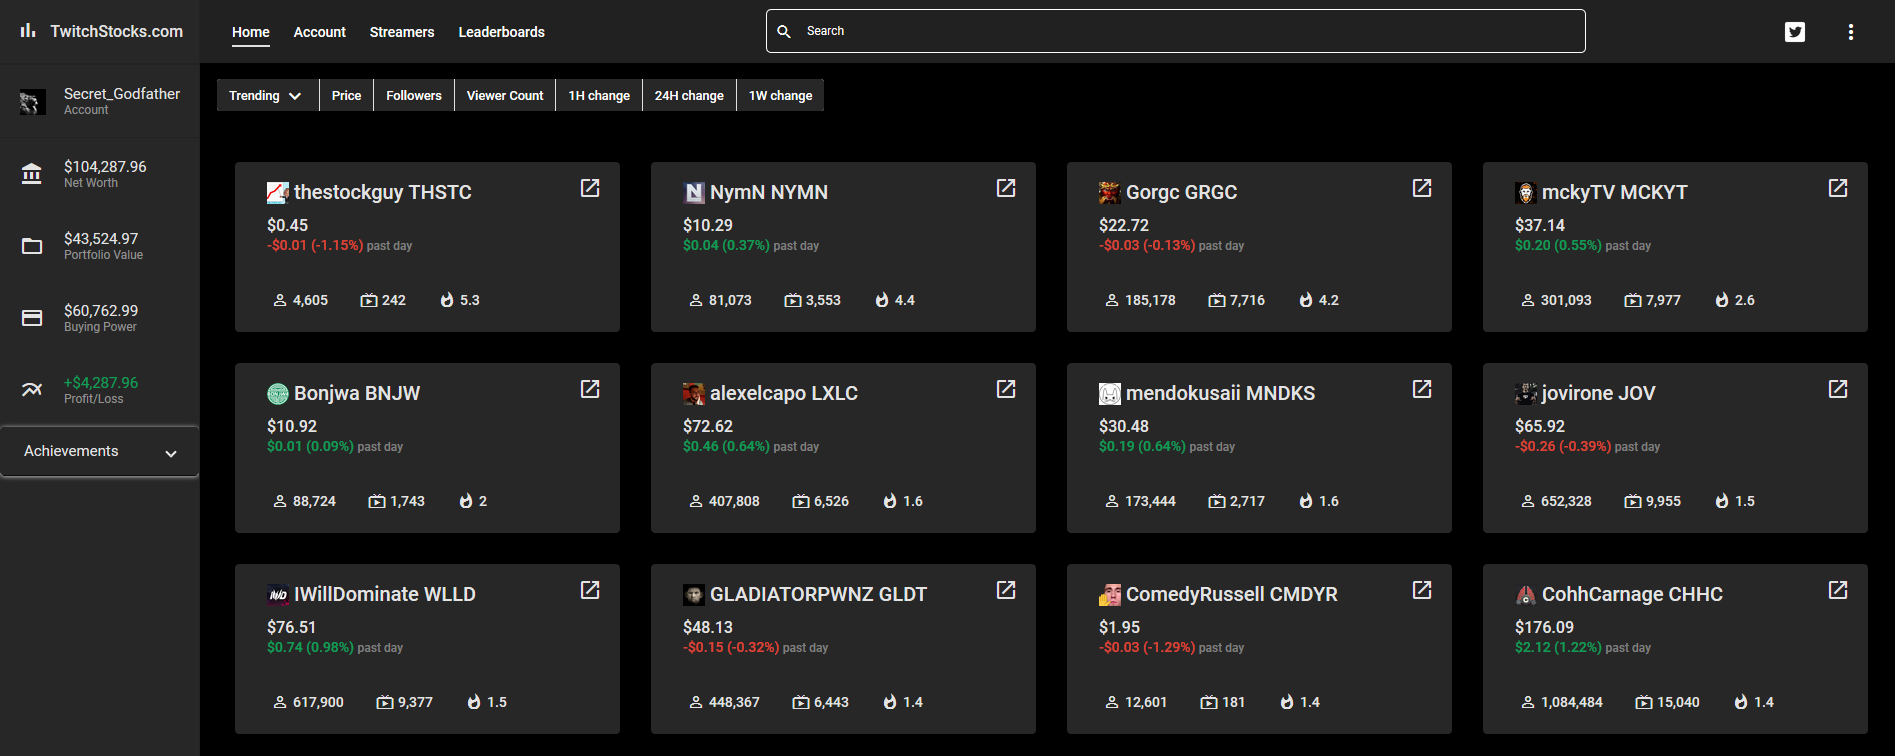
Task: Open thestockguy THSTC in new window icon
Action: coord(590,188)
